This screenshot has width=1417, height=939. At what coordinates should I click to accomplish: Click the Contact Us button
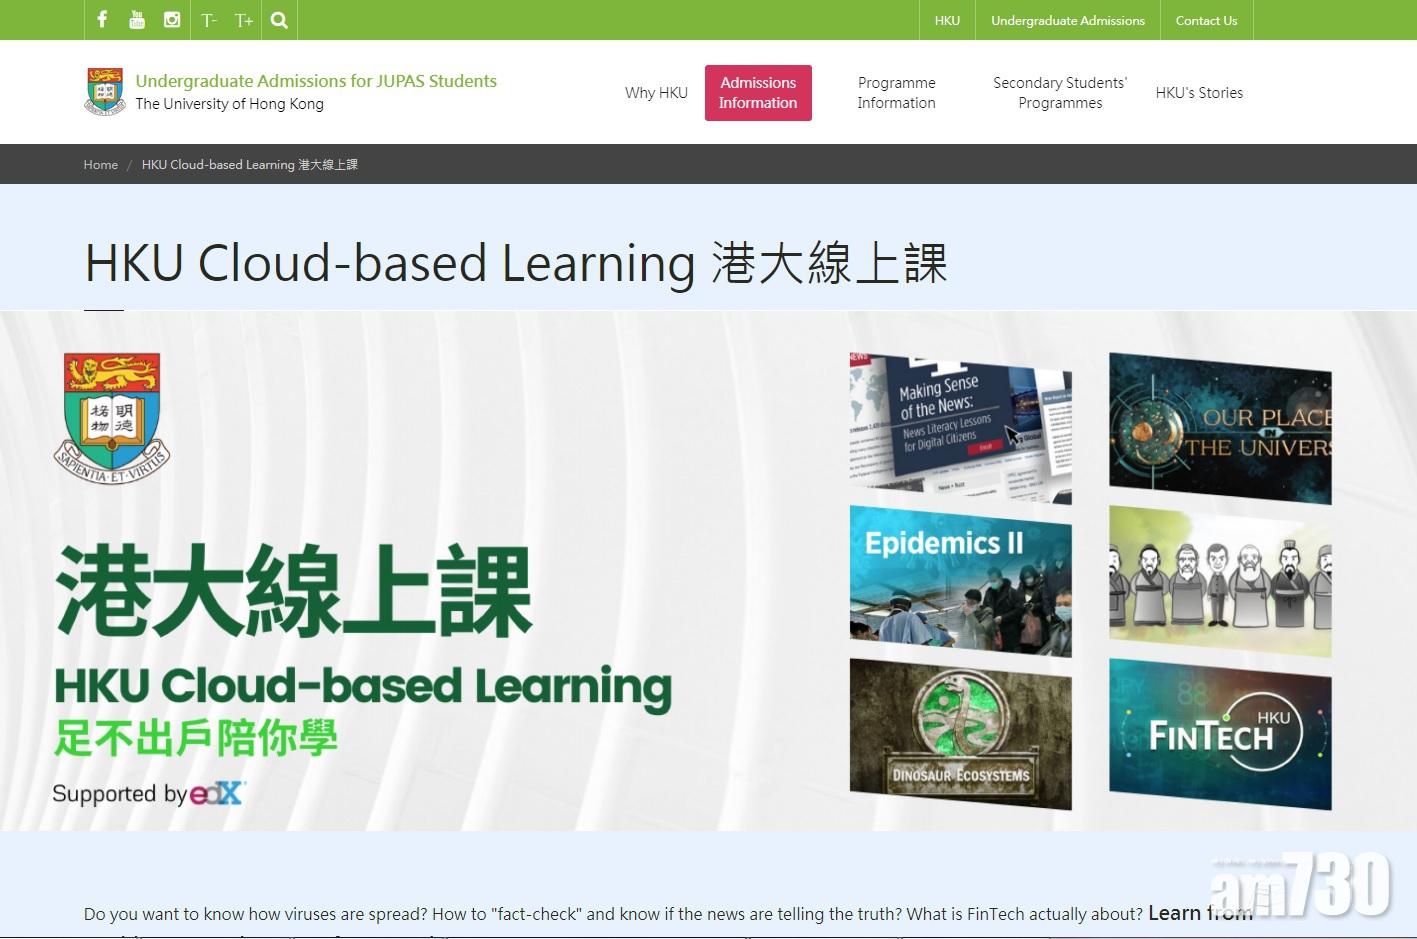pos(1206,19)
